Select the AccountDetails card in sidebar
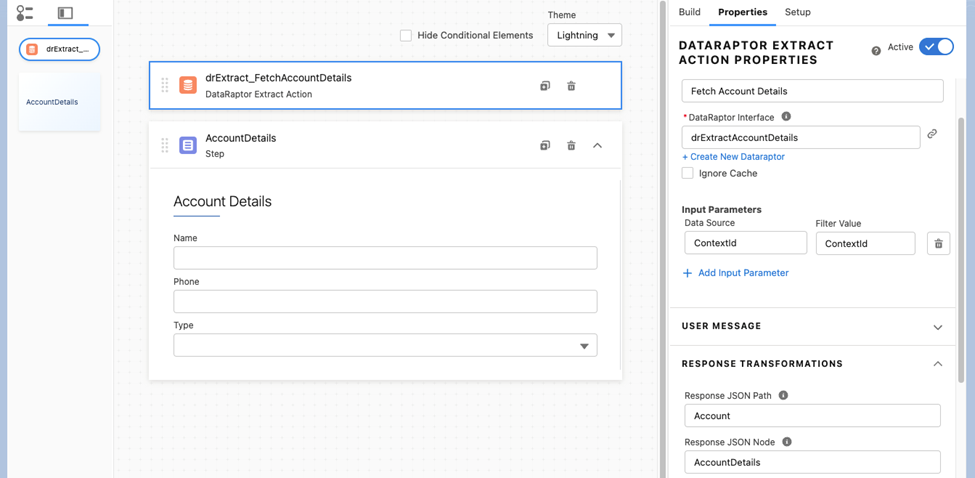This screenshot has width=975, height=478. 60,102
